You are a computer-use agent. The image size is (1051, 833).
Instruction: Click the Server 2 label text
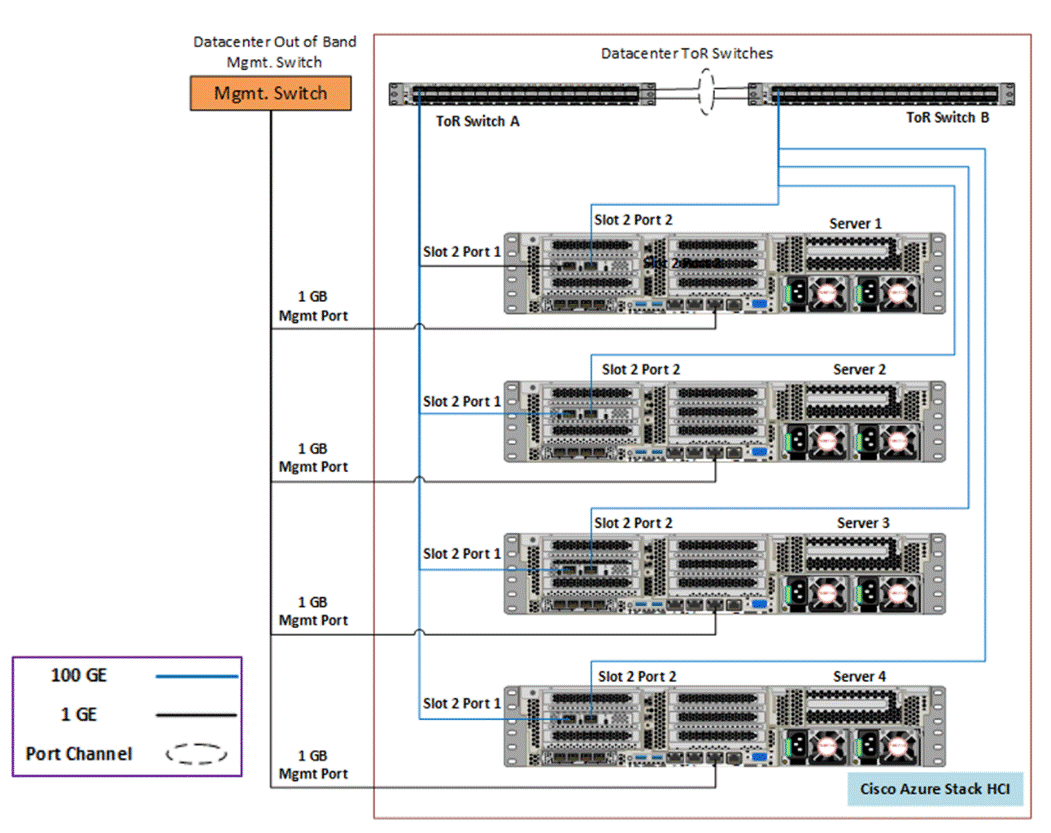click(858, 369)
